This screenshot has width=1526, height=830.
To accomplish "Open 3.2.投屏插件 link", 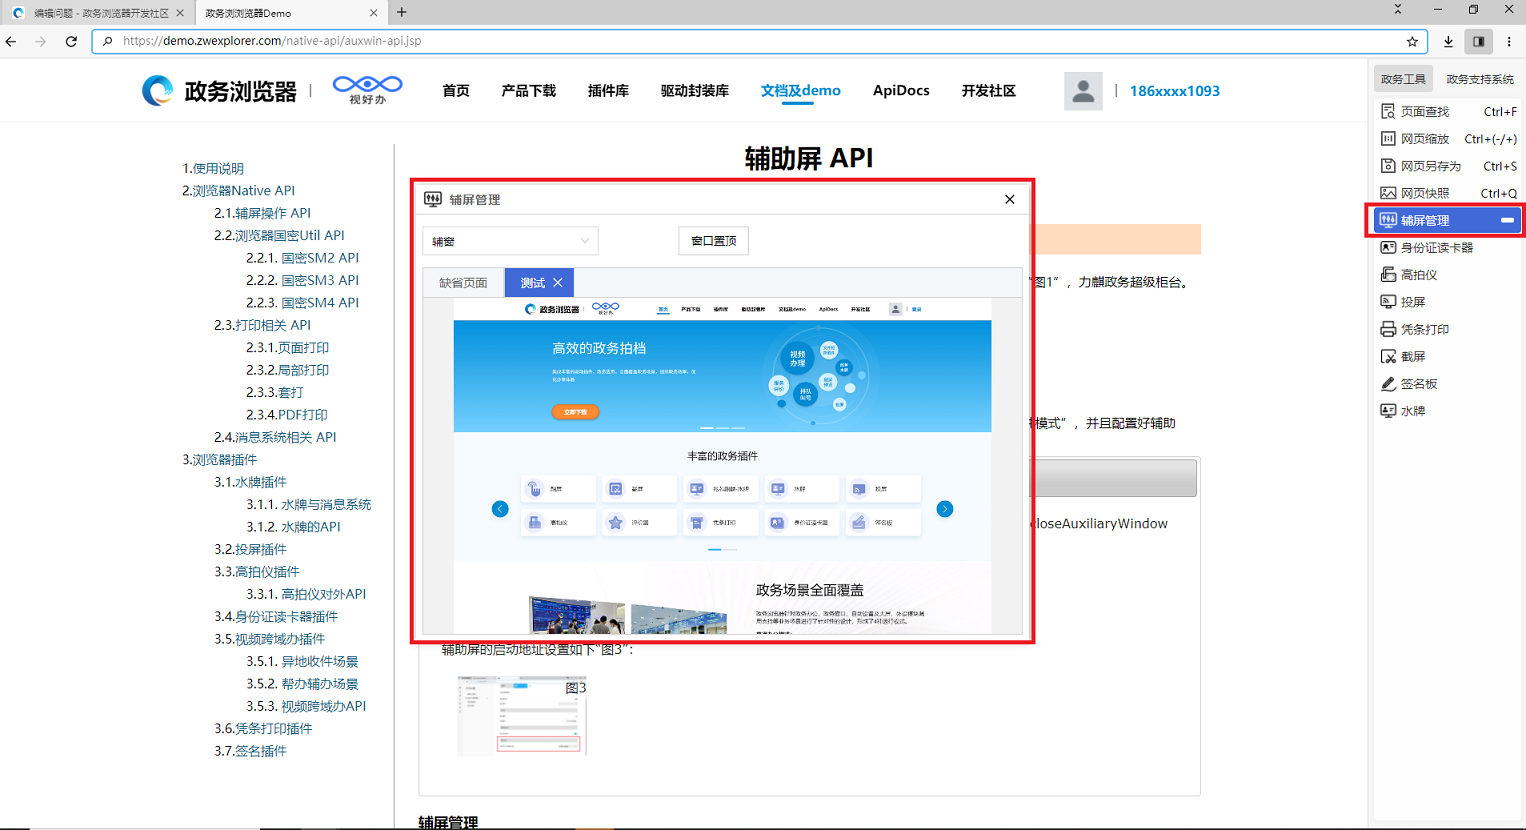I will tap(250, 549).
